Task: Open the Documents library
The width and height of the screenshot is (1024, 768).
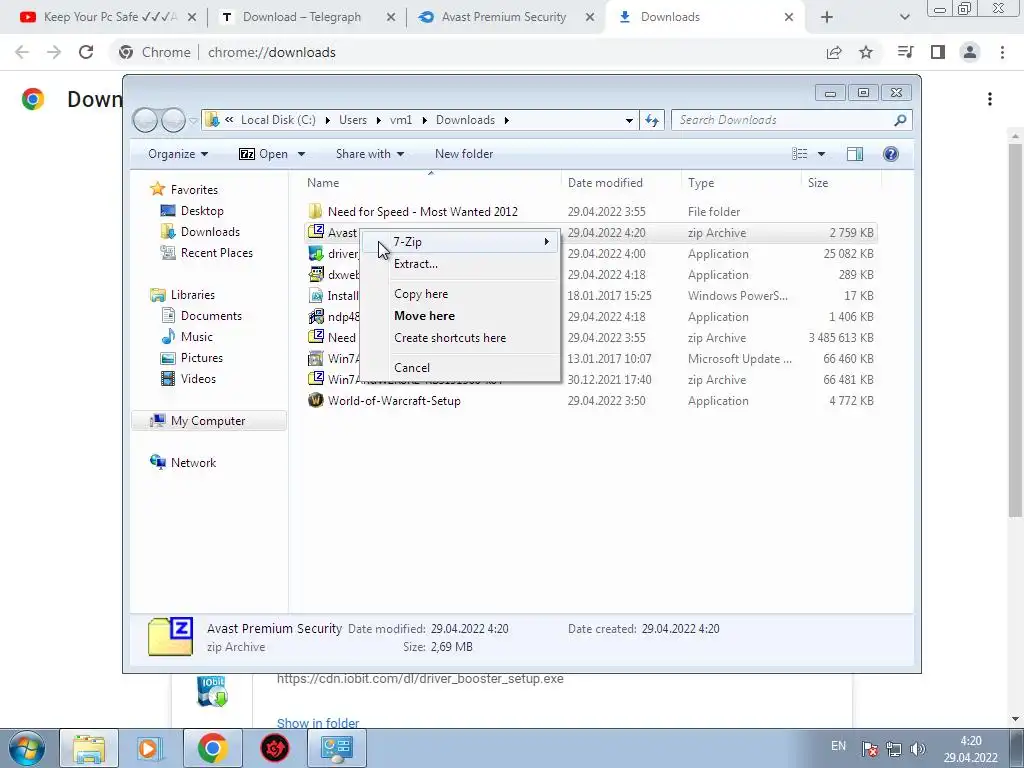Action: coord(211,315)
